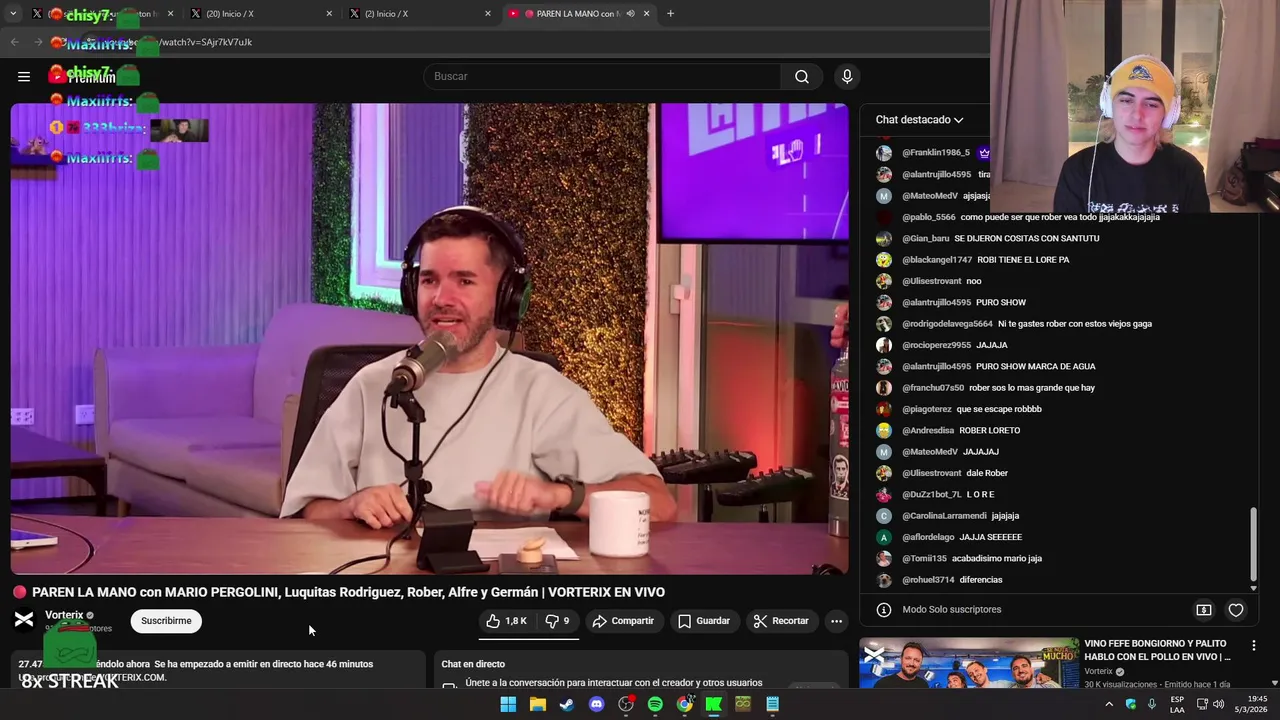Show hidden system tray icons
This screenshot has height=720, width=1280.
pyautogui.click(x=1109, y=704)
